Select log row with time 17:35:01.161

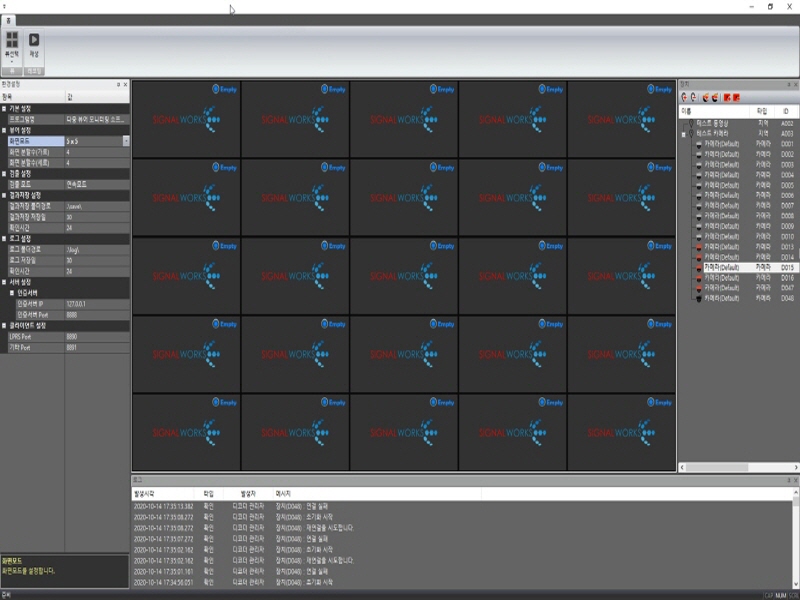click(462, 571)
